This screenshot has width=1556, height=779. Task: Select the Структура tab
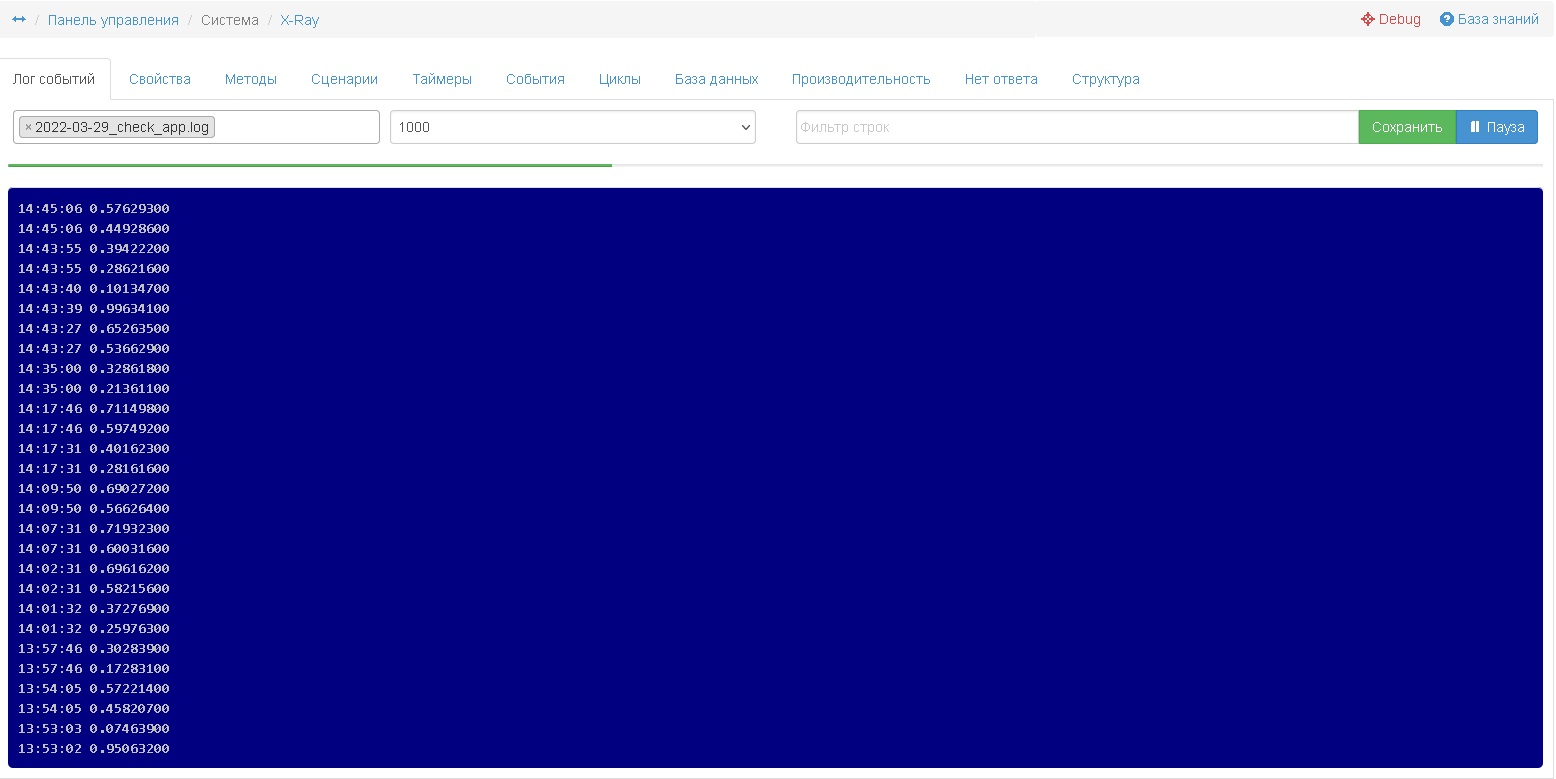pos(1106,79)
